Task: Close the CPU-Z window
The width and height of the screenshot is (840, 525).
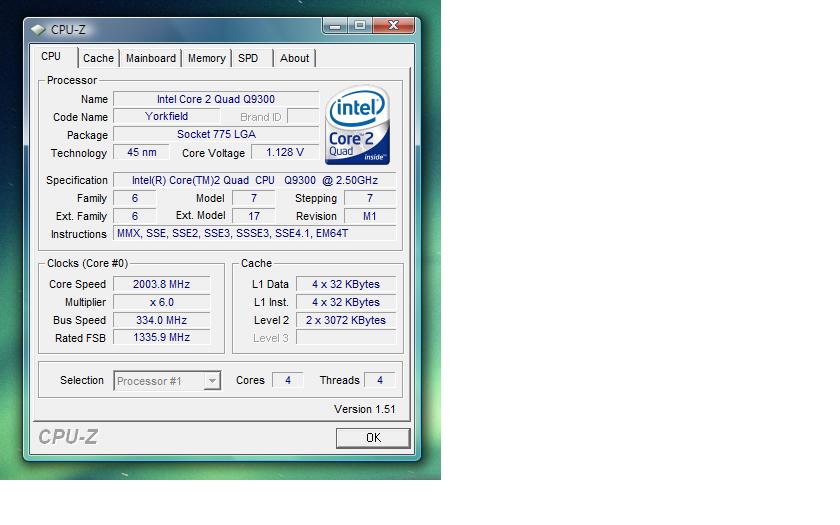Action: coord(393,26)
